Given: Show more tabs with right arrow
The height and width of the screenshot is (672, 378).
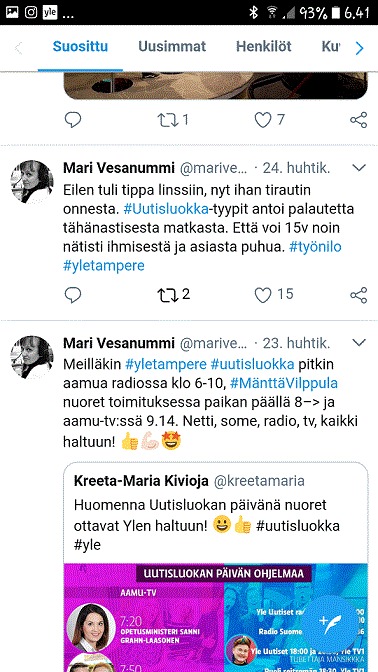Looking at the screenshot, I should 359,48.
